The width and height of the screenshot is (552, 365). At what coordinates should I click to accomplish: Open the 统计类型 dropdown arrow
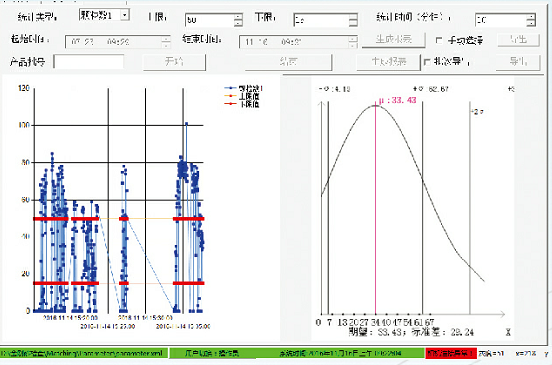coord(125,15)
